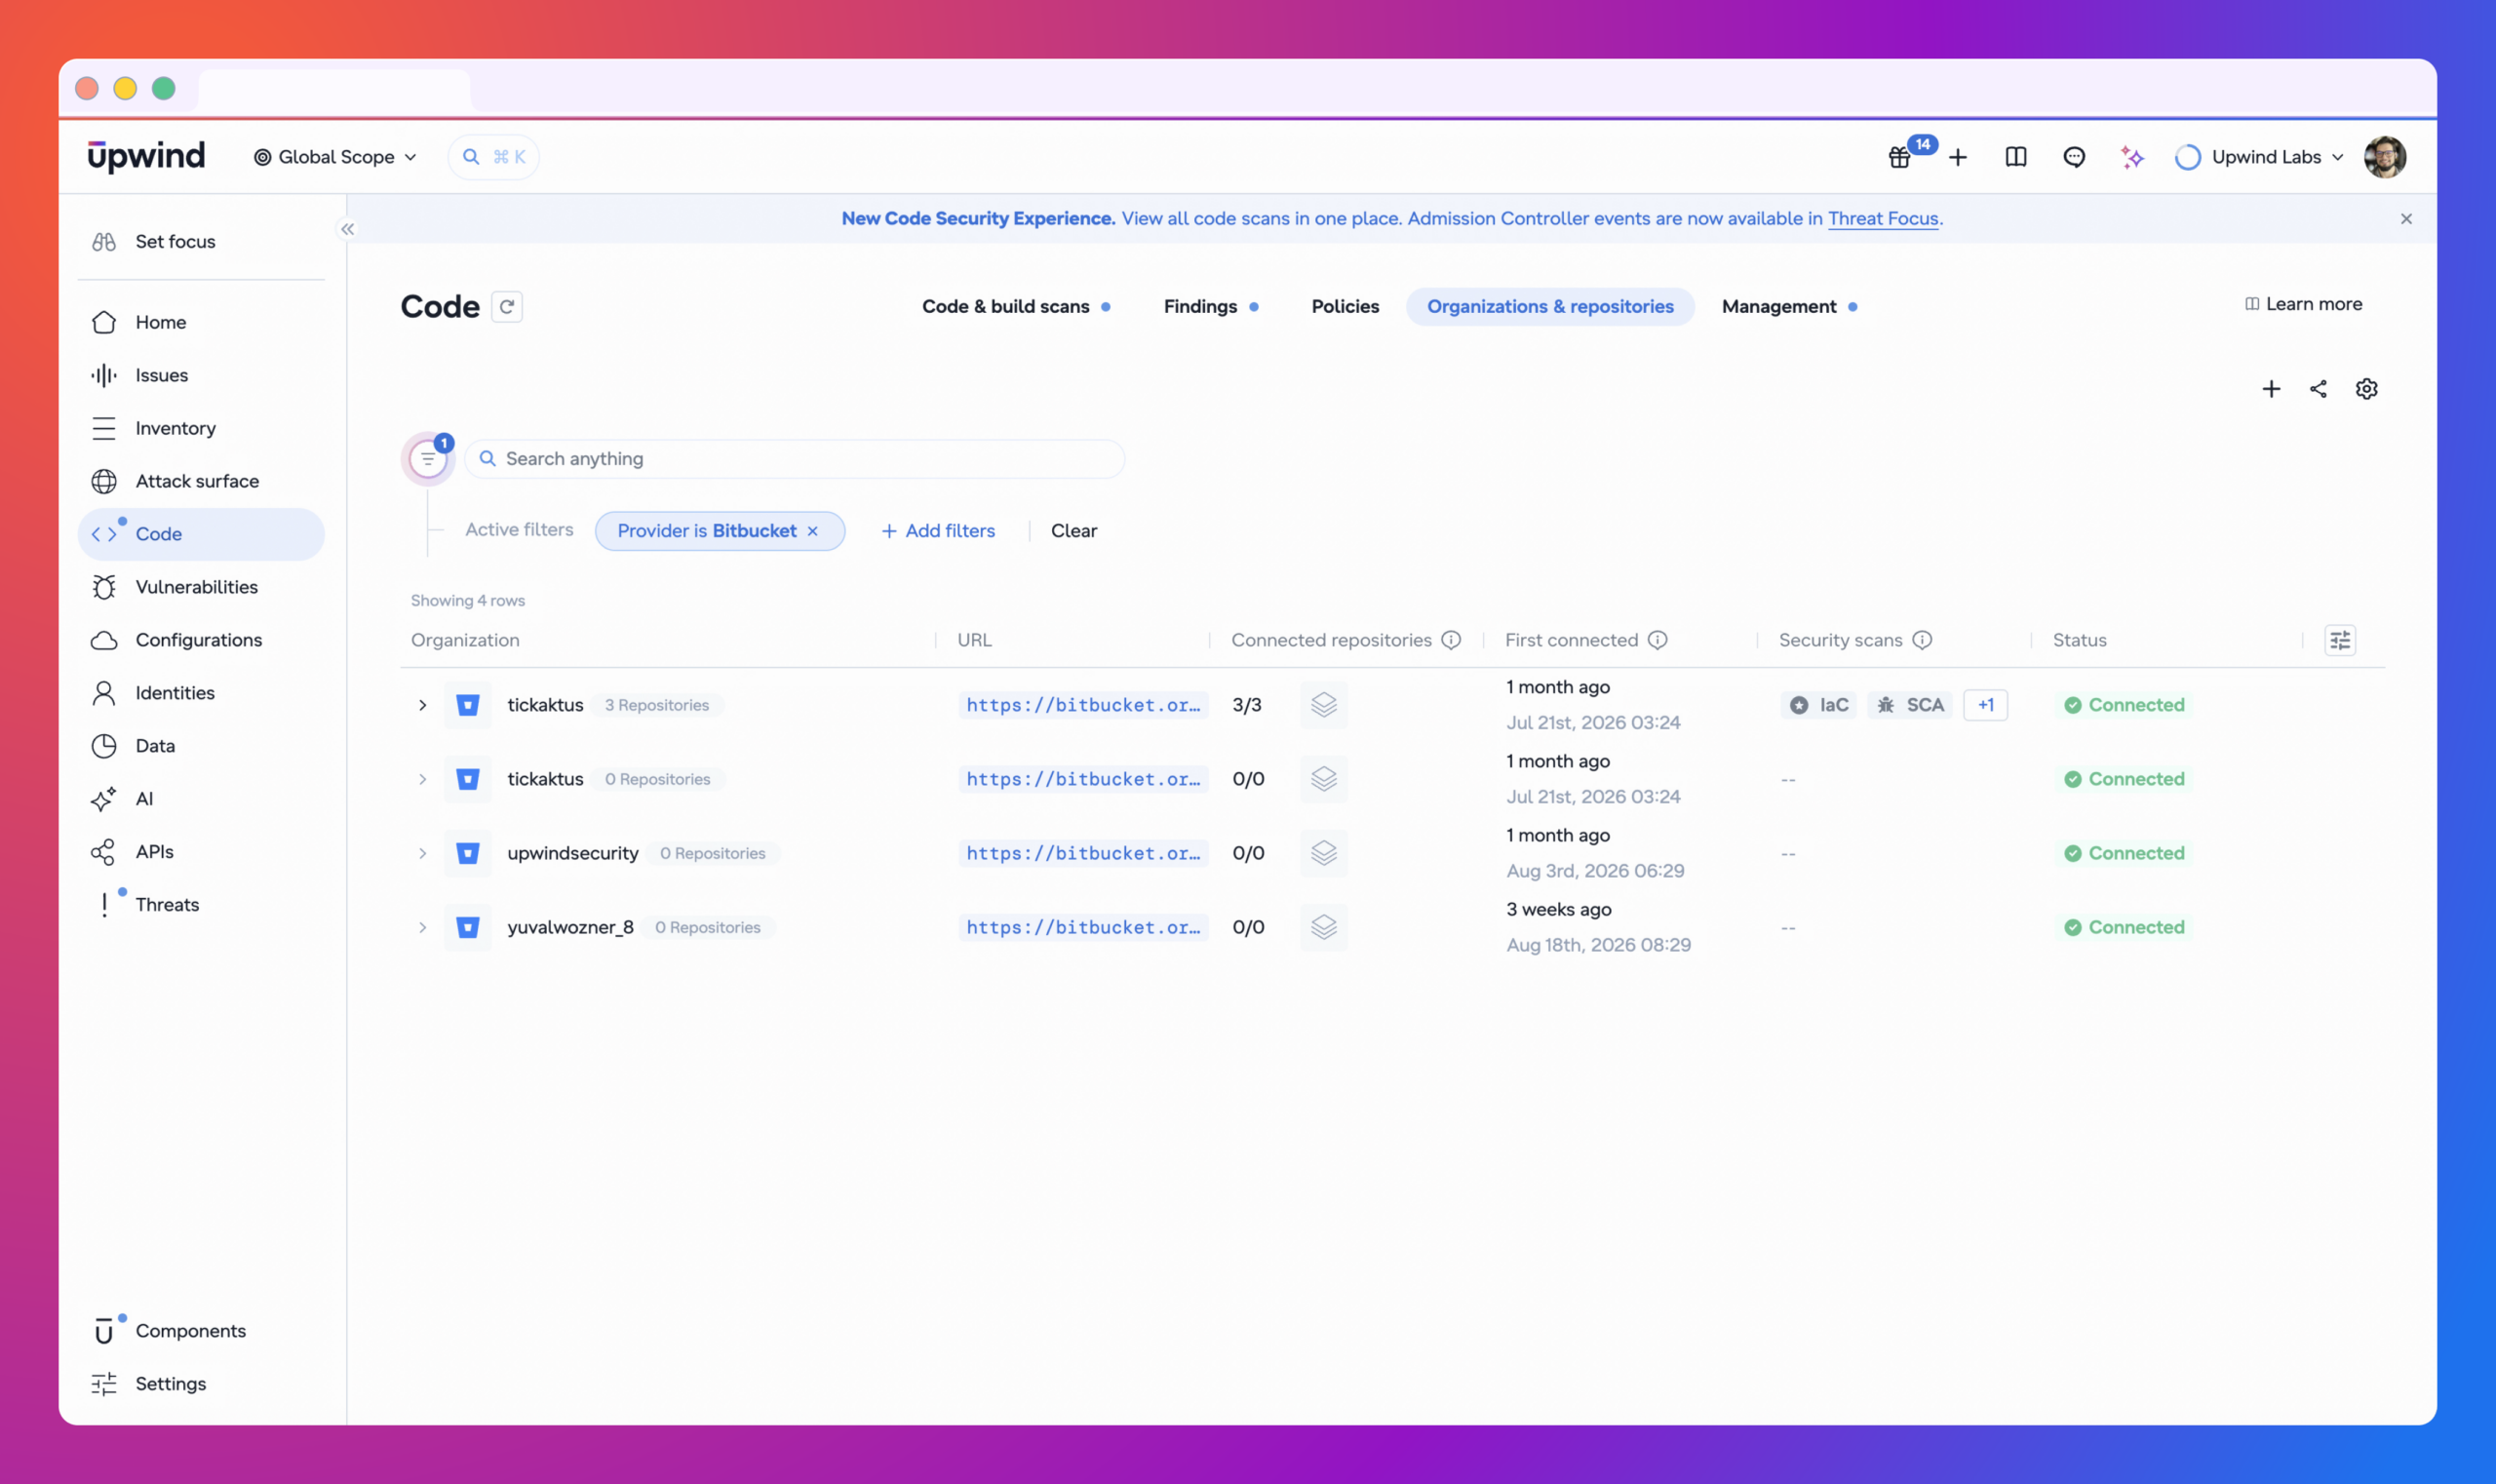Toggle the filter panel icon

coord(428,459)
